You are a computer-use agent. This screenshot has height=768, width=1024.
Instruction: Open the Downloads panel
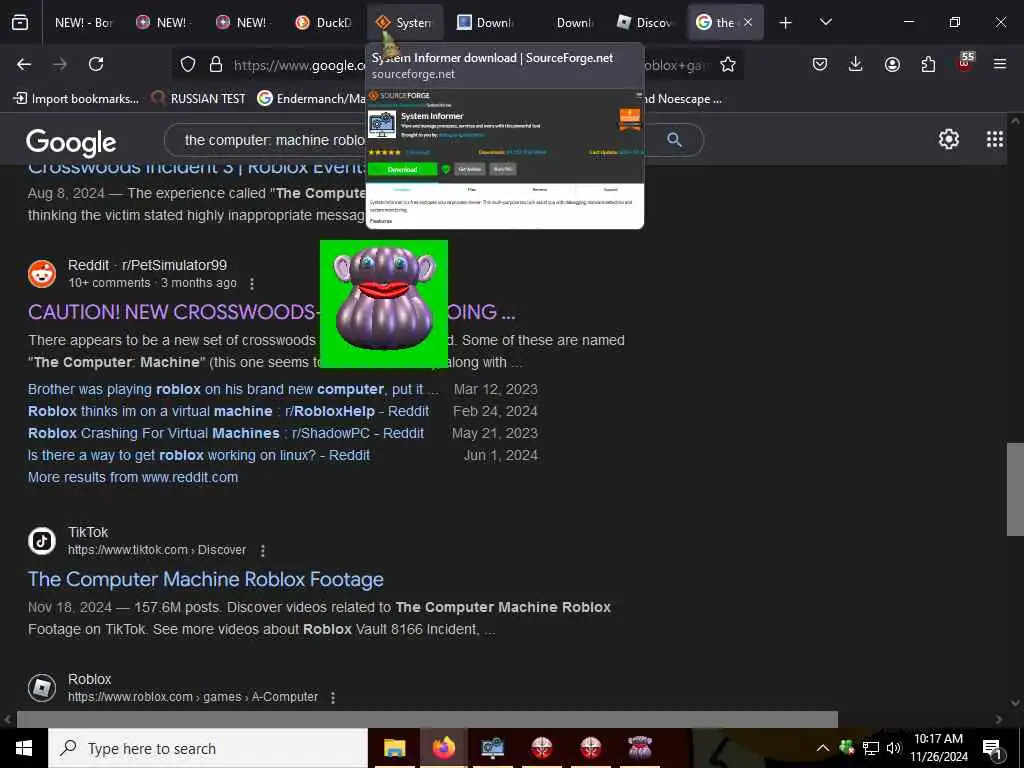[856, 64]
